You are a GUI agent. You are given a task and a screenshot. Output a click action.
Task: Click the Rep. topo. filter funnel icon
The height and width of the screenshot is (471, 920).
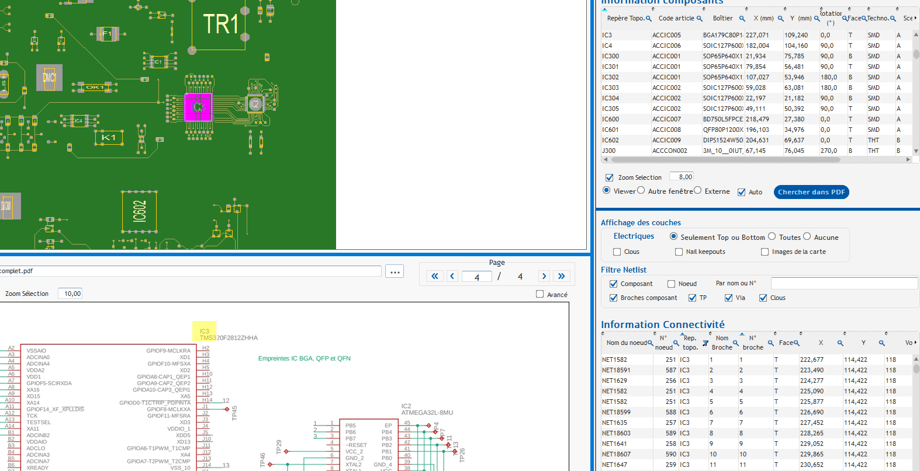706,343
